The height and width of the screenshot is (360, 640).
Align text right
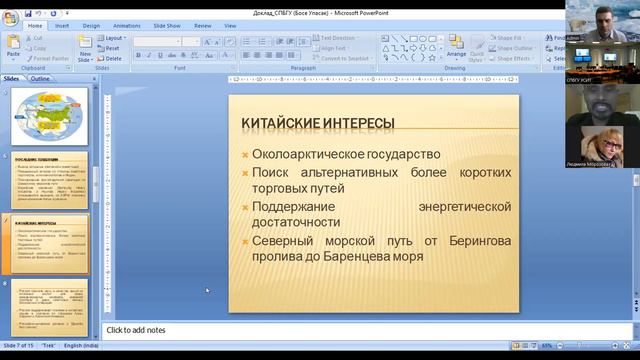(268, 55)
